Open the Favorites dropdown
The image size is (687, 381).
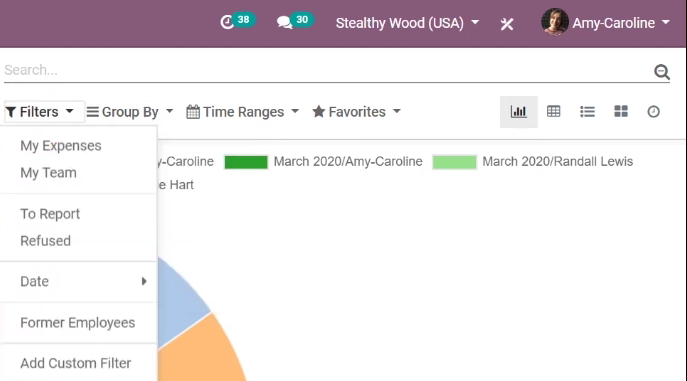(x=356, y=112)
